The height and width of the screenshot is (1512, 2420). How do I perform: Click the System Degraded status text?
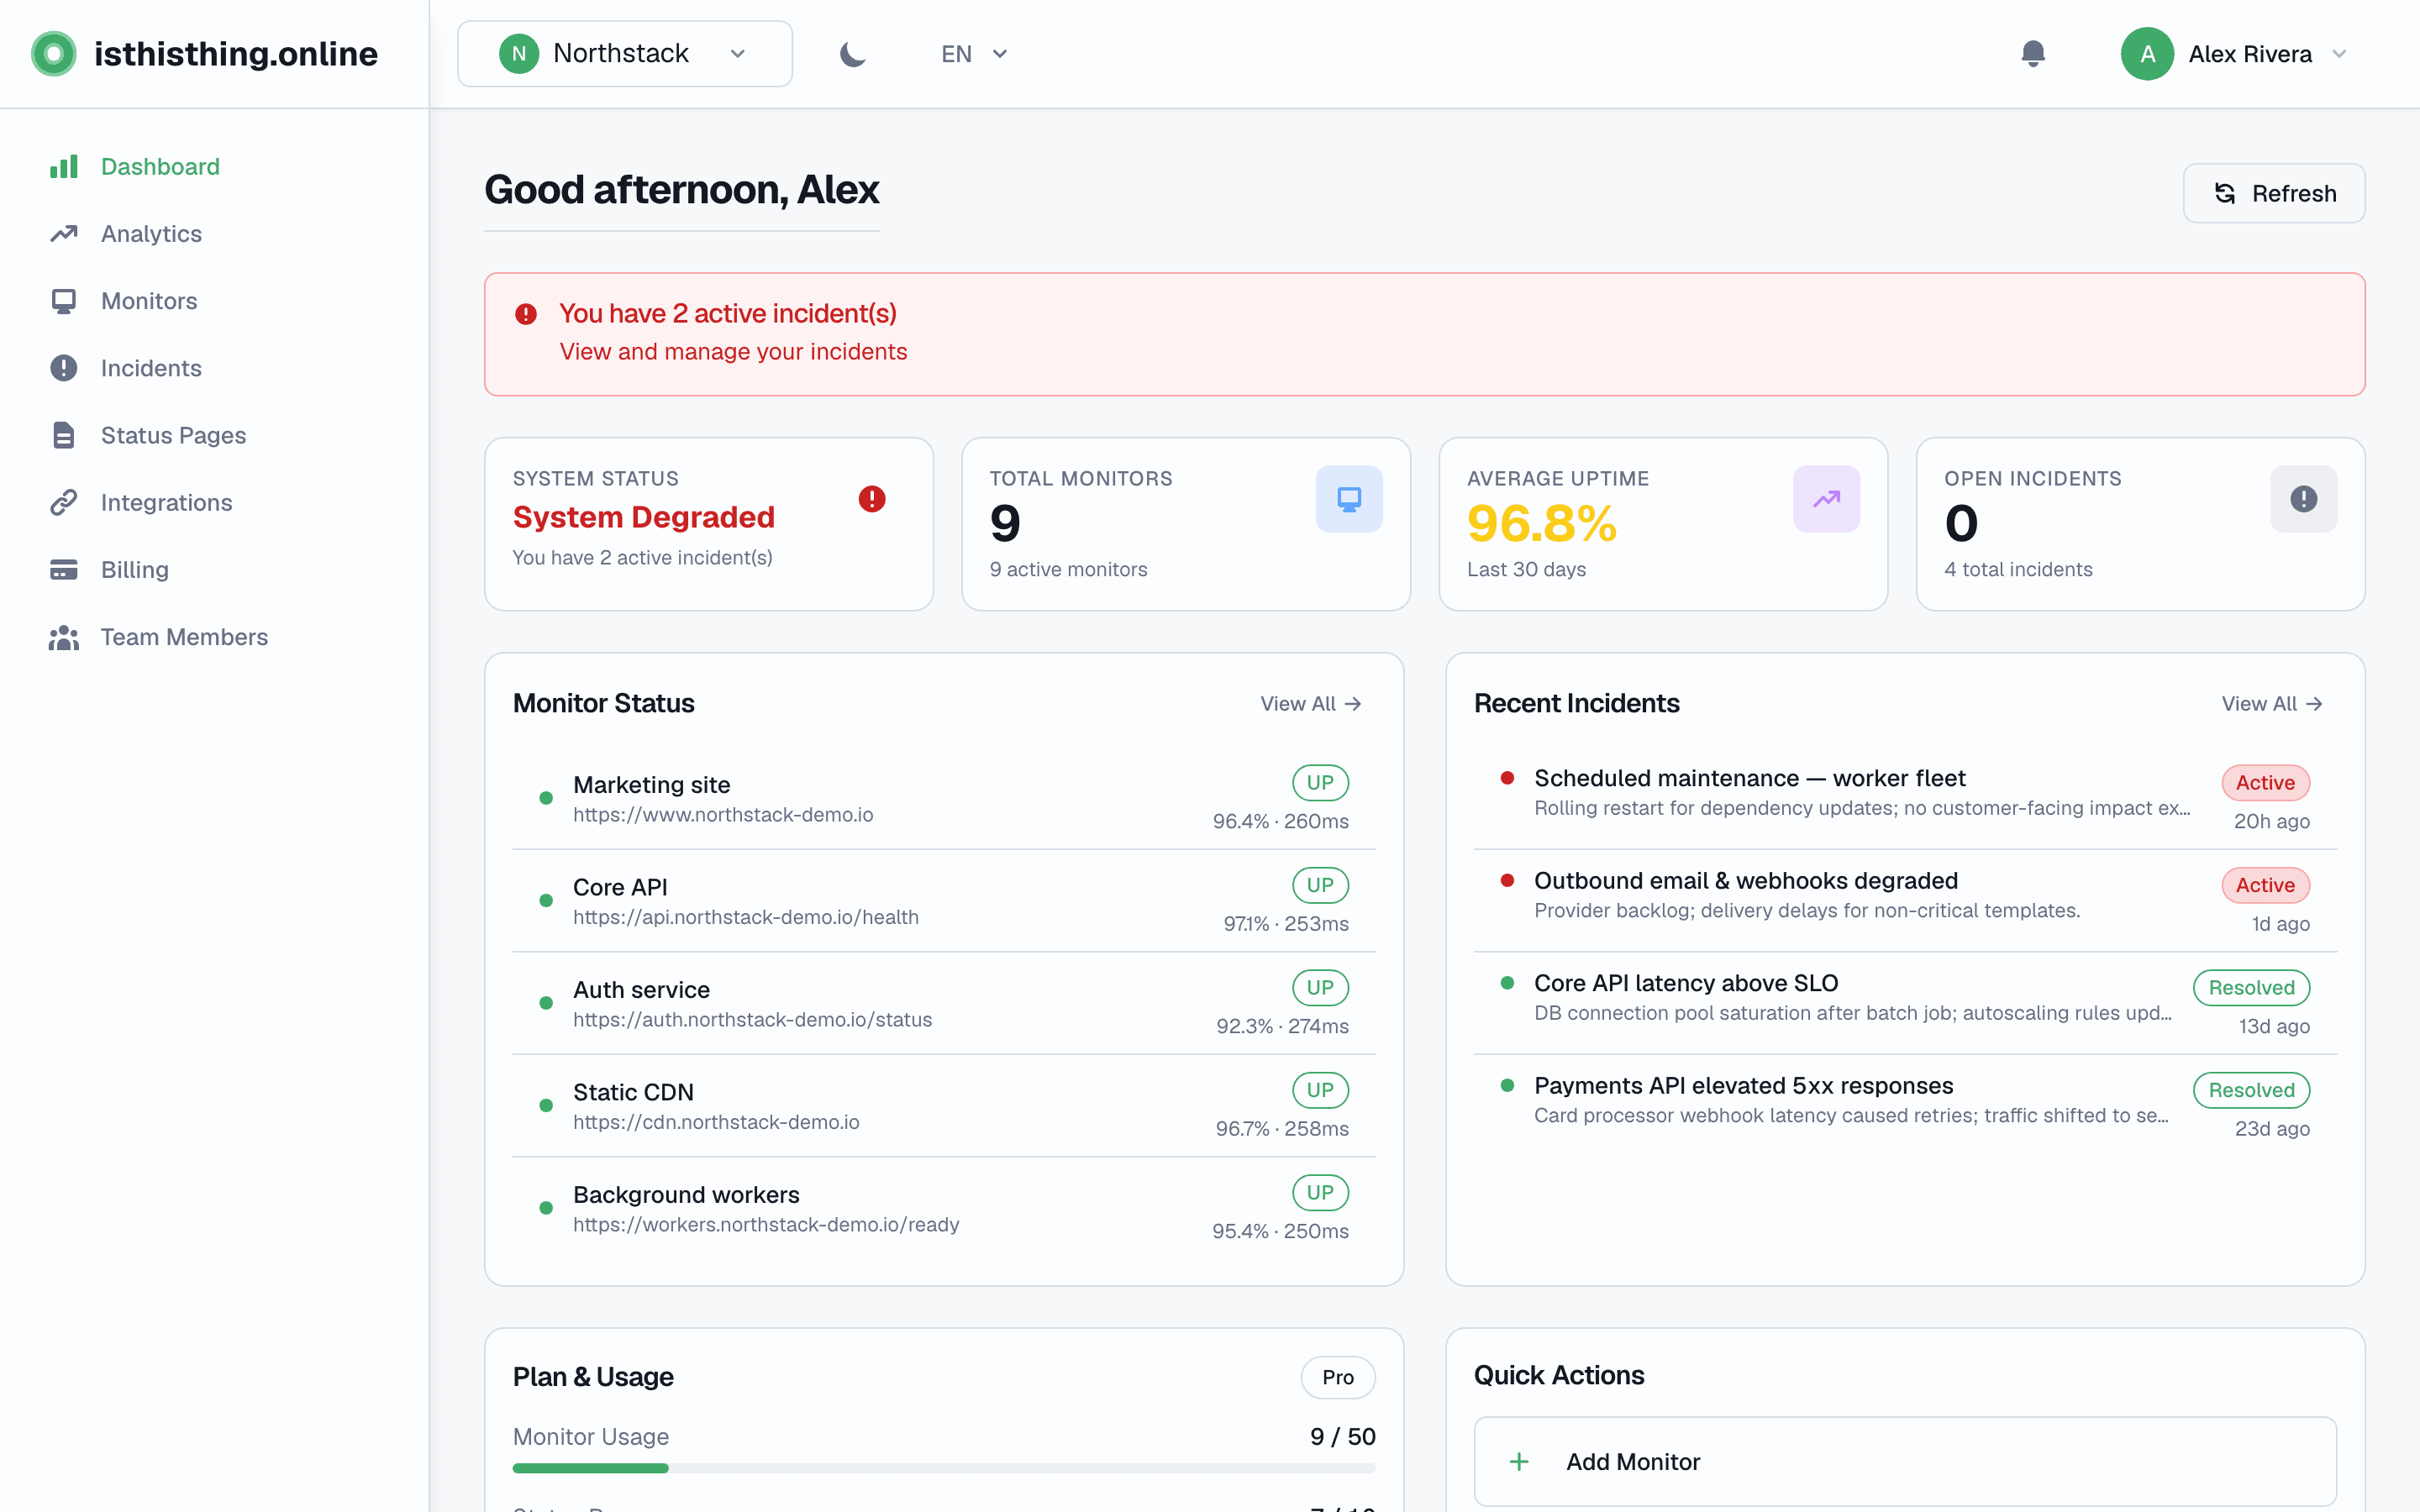[x=644, y=517]
